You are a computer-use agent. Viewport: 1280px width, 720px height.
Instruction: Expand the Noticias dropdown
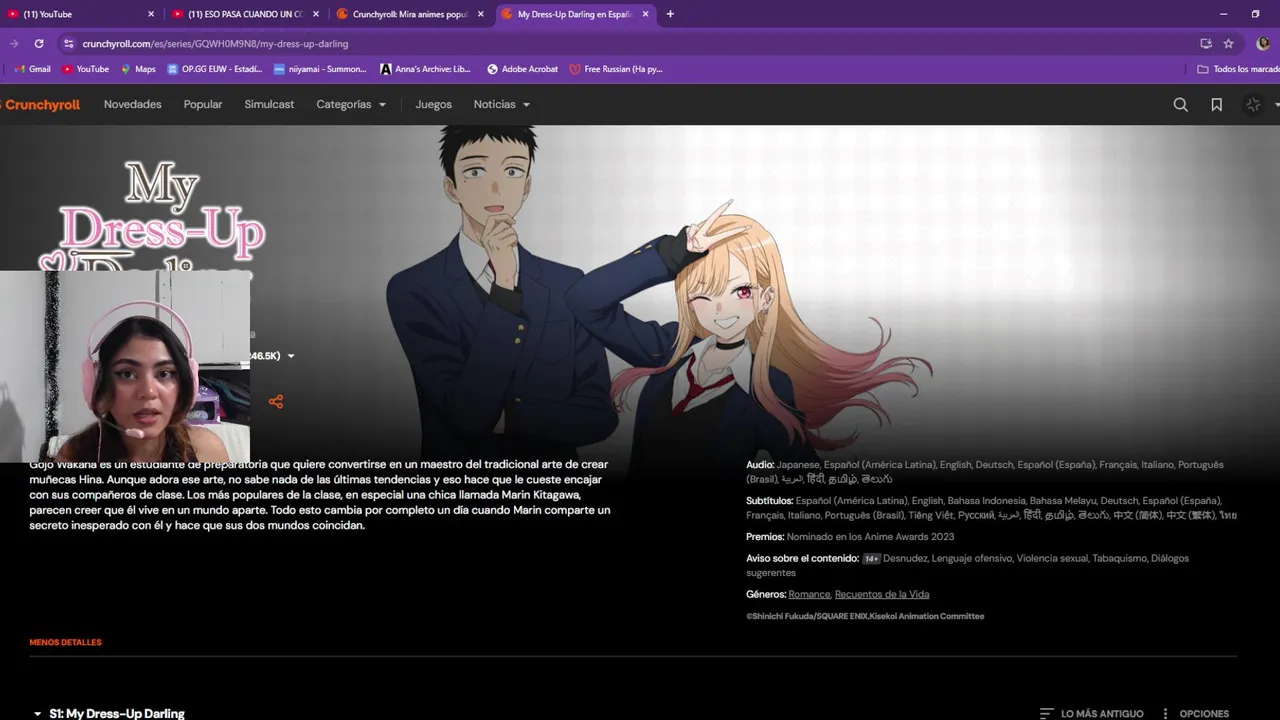pos(502,104)
